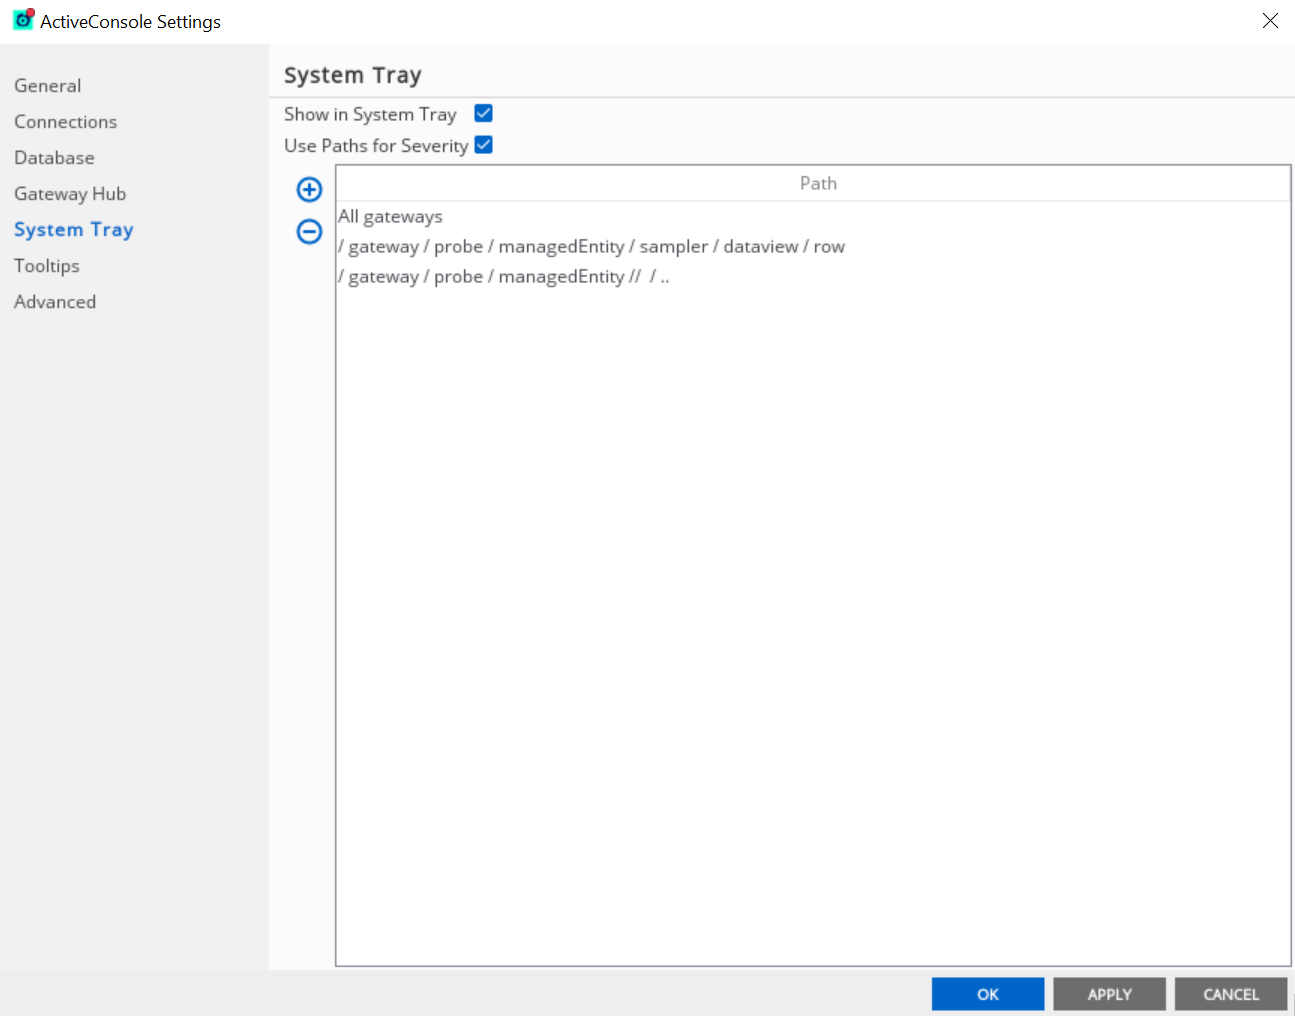Go to the Connections settings page

click(65, 122)
